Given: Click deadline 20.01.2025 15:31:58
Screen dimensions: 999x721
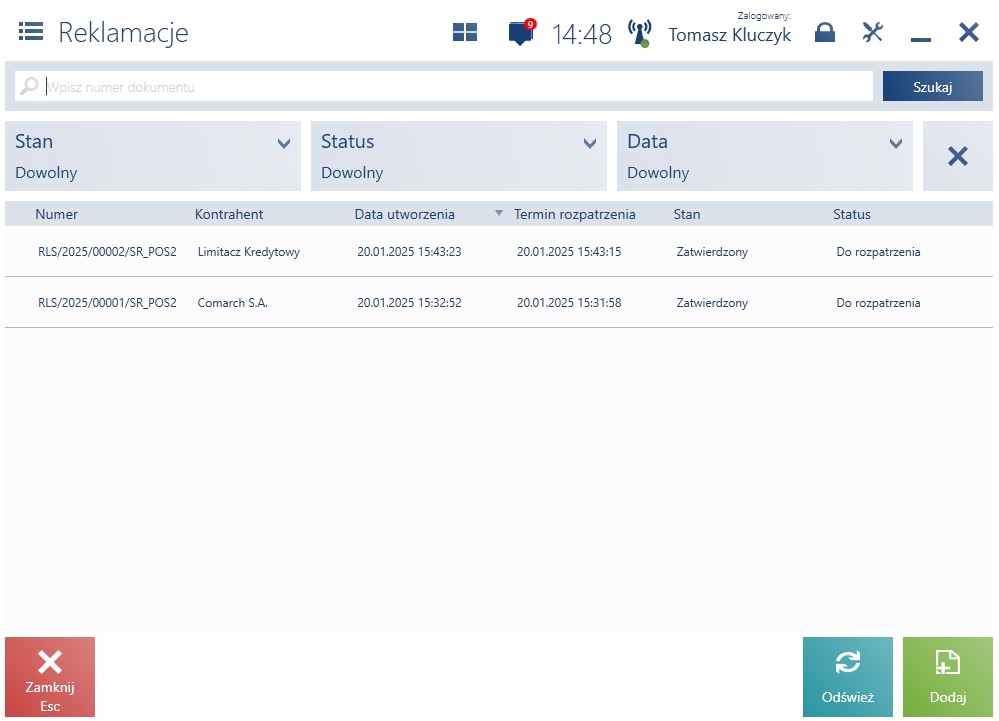Looking at the screenshot, I should tap(569, 303).
